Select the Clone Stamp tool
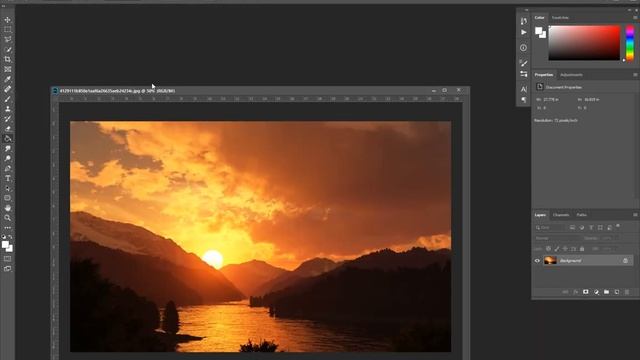640x360 pixels. click(7, 109)
